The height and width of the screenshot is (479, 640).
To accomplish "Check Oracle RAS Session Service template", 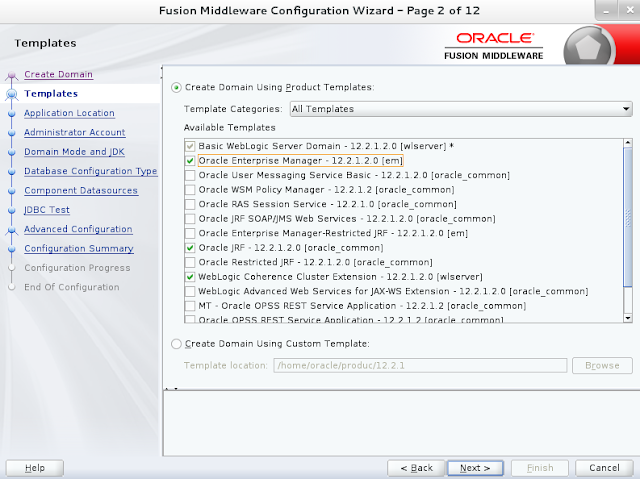I will click(x=190, y=204).
